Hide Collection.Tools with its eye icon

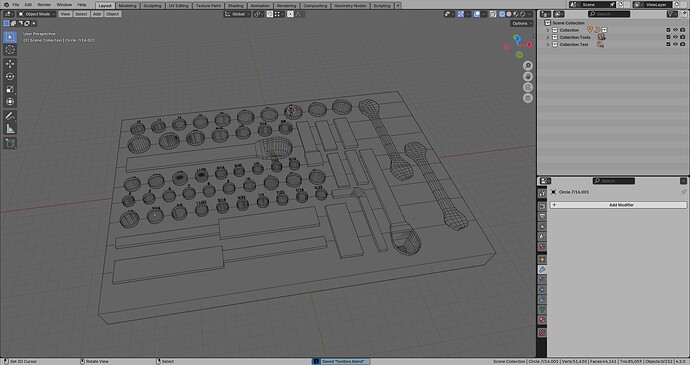(675, 37)
